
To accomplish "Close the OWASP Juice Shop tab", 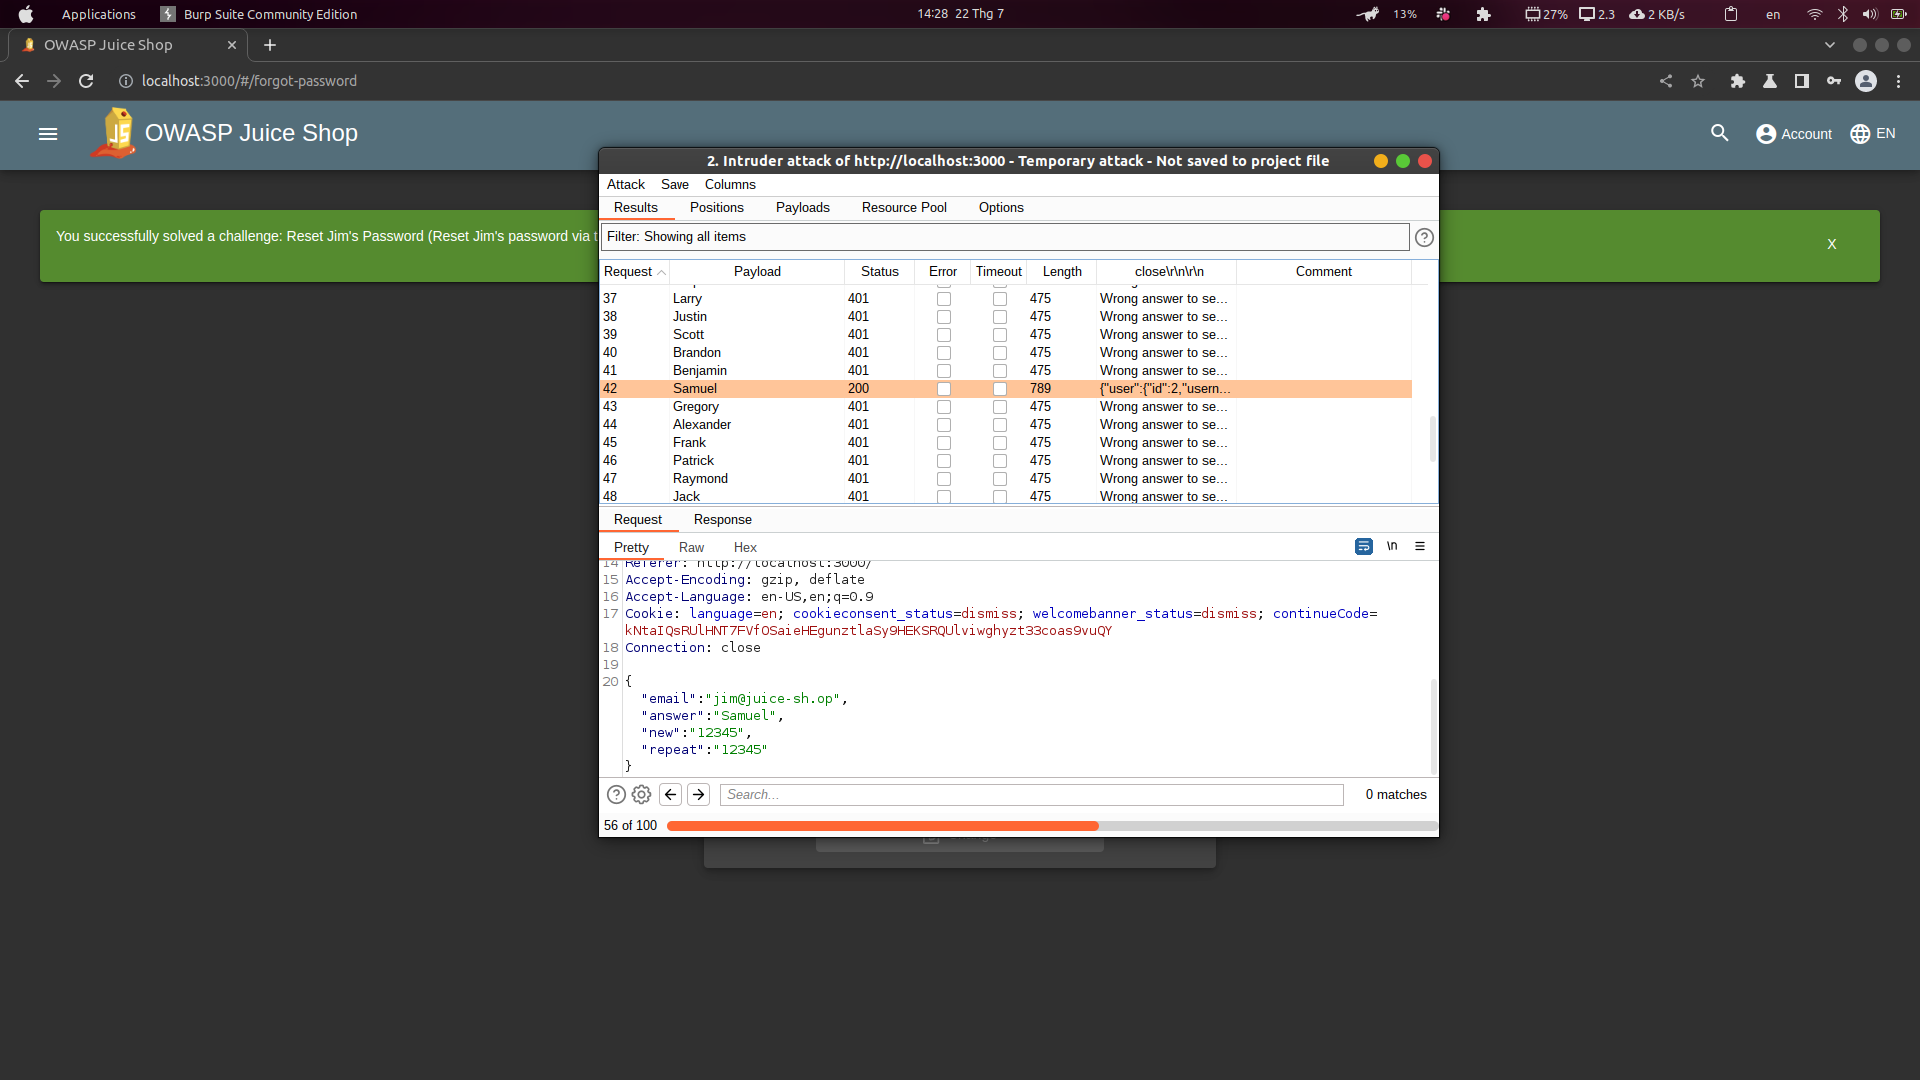I will pos(232,45).
